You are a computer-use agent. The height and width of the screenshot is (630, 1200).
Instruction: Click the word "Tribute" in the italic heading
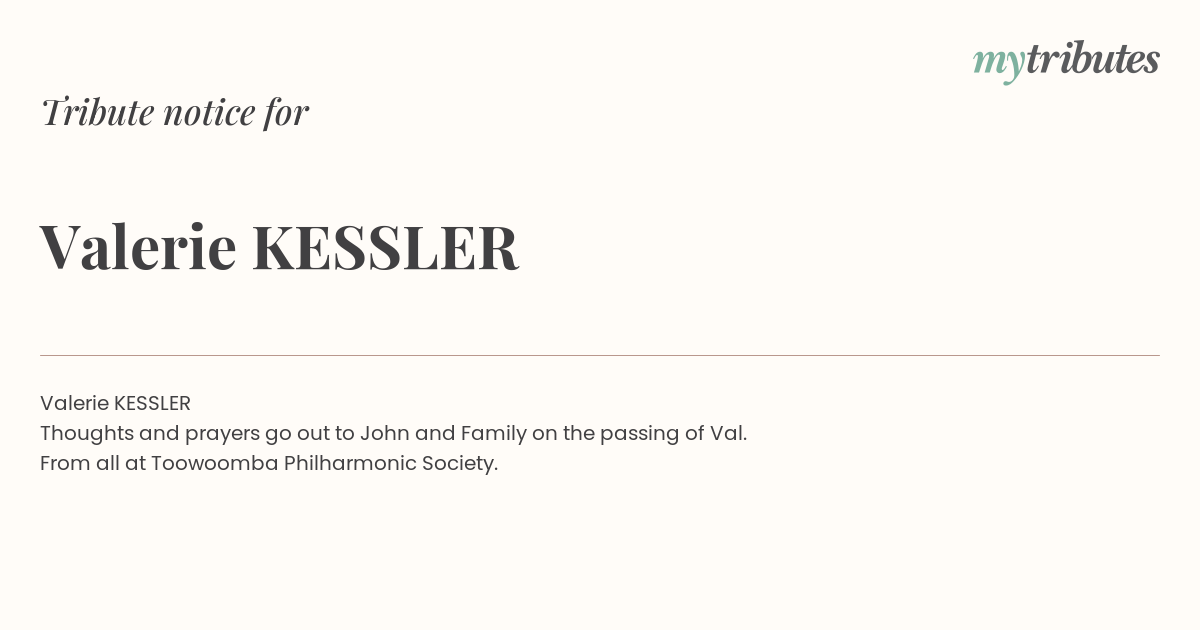pyautogui.click(x=97, y=112)
